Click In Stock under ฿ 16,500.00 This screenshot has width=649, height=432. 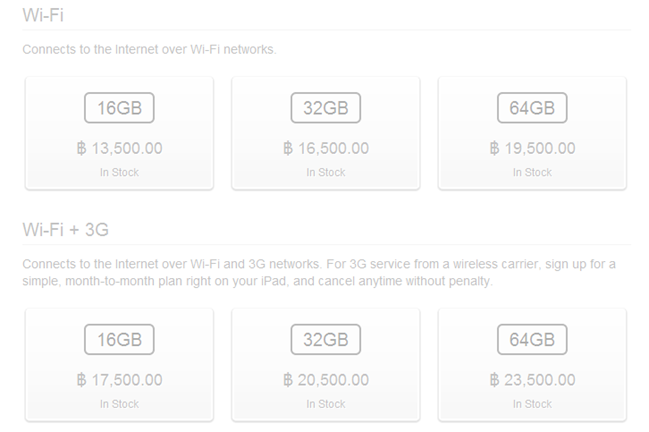coord(326,172)
